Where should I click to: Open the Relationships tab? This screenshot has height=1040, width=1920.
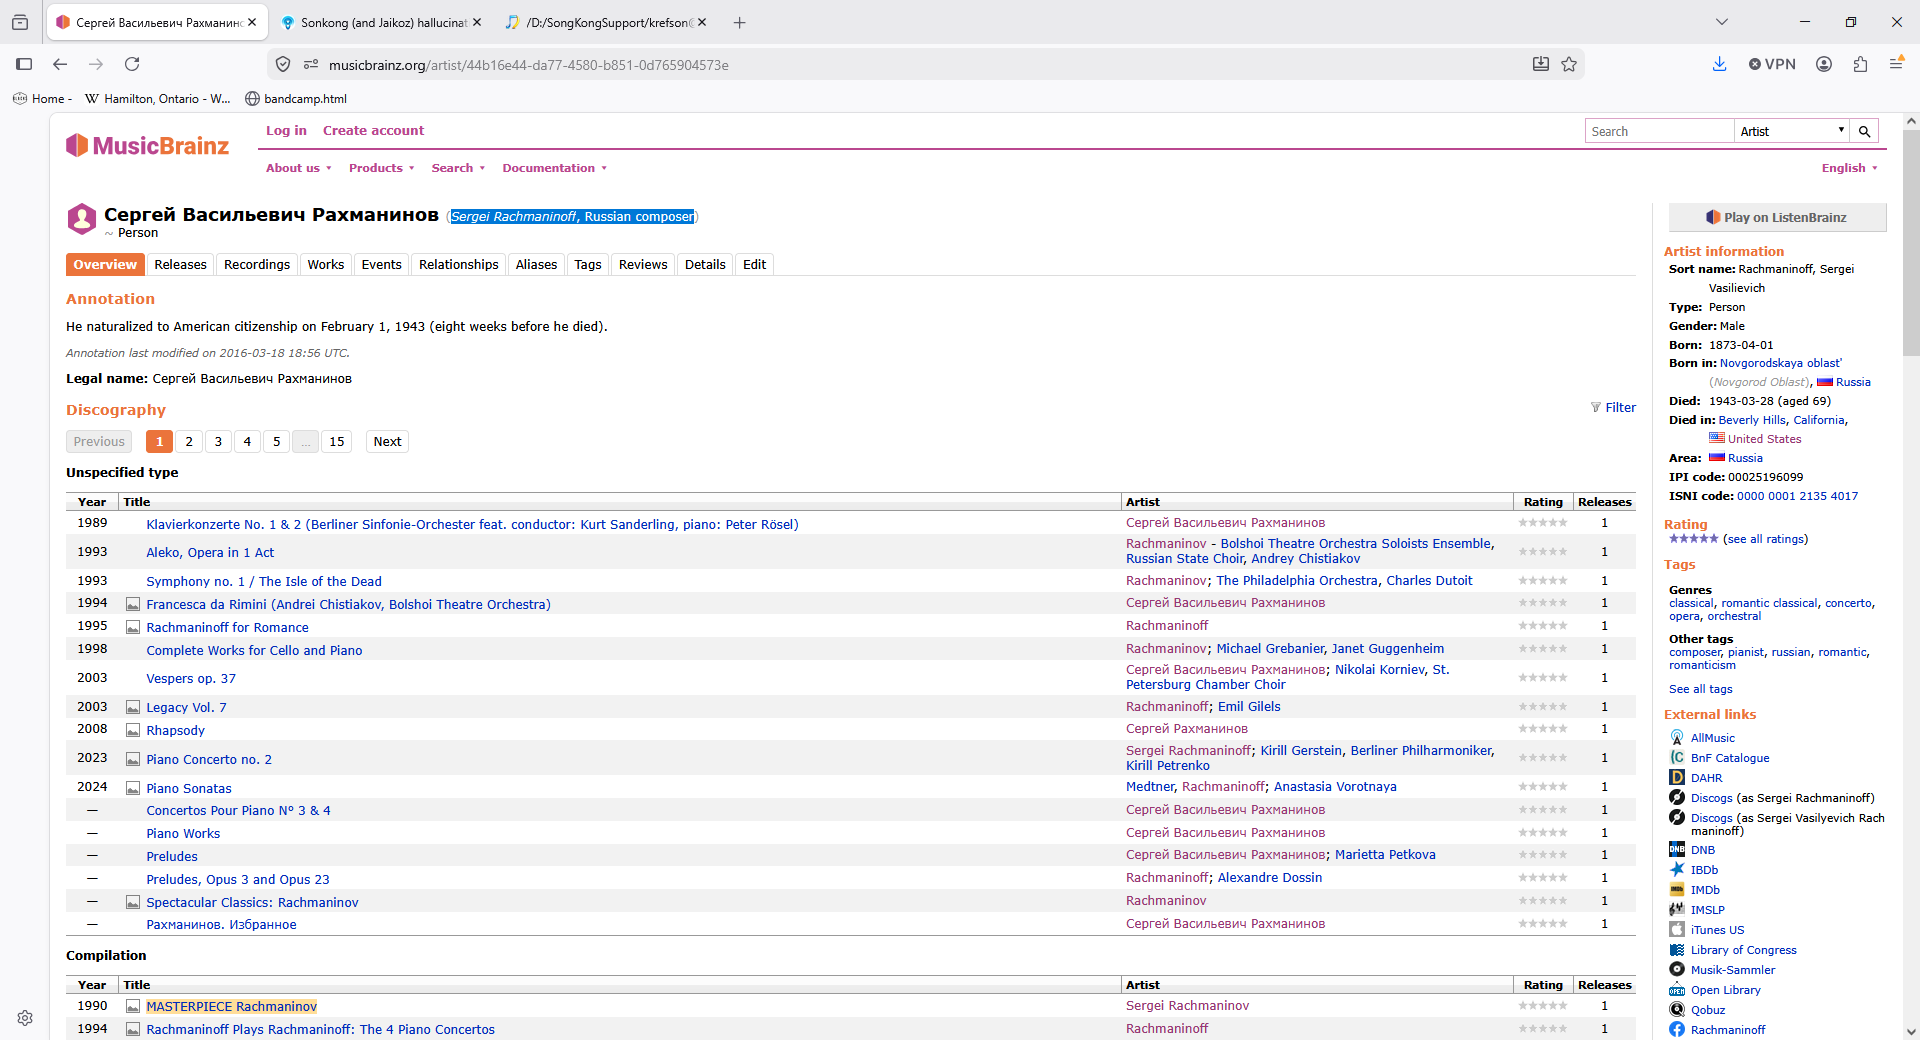459,265
